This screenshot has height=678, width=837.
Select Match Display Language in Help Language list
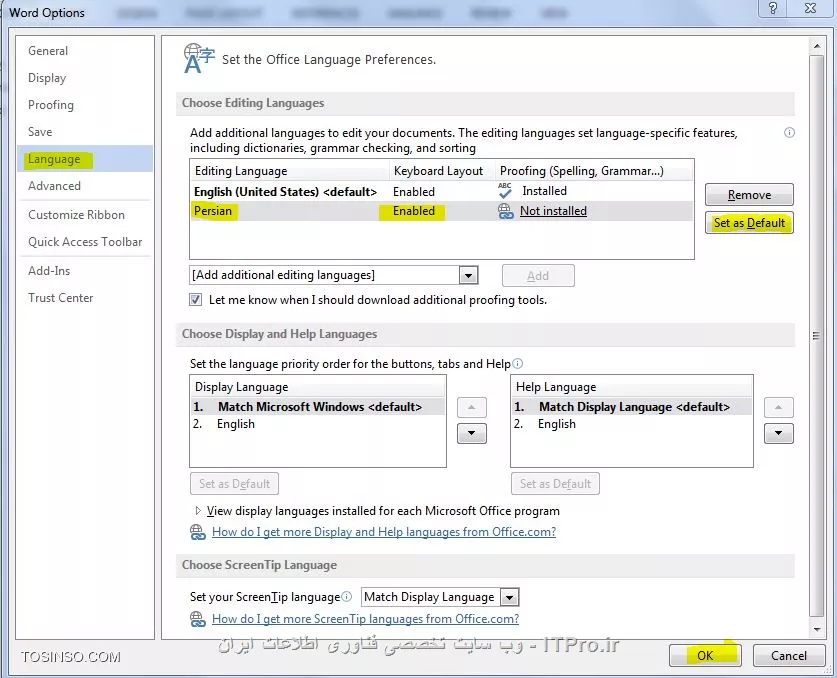[632, 407]
